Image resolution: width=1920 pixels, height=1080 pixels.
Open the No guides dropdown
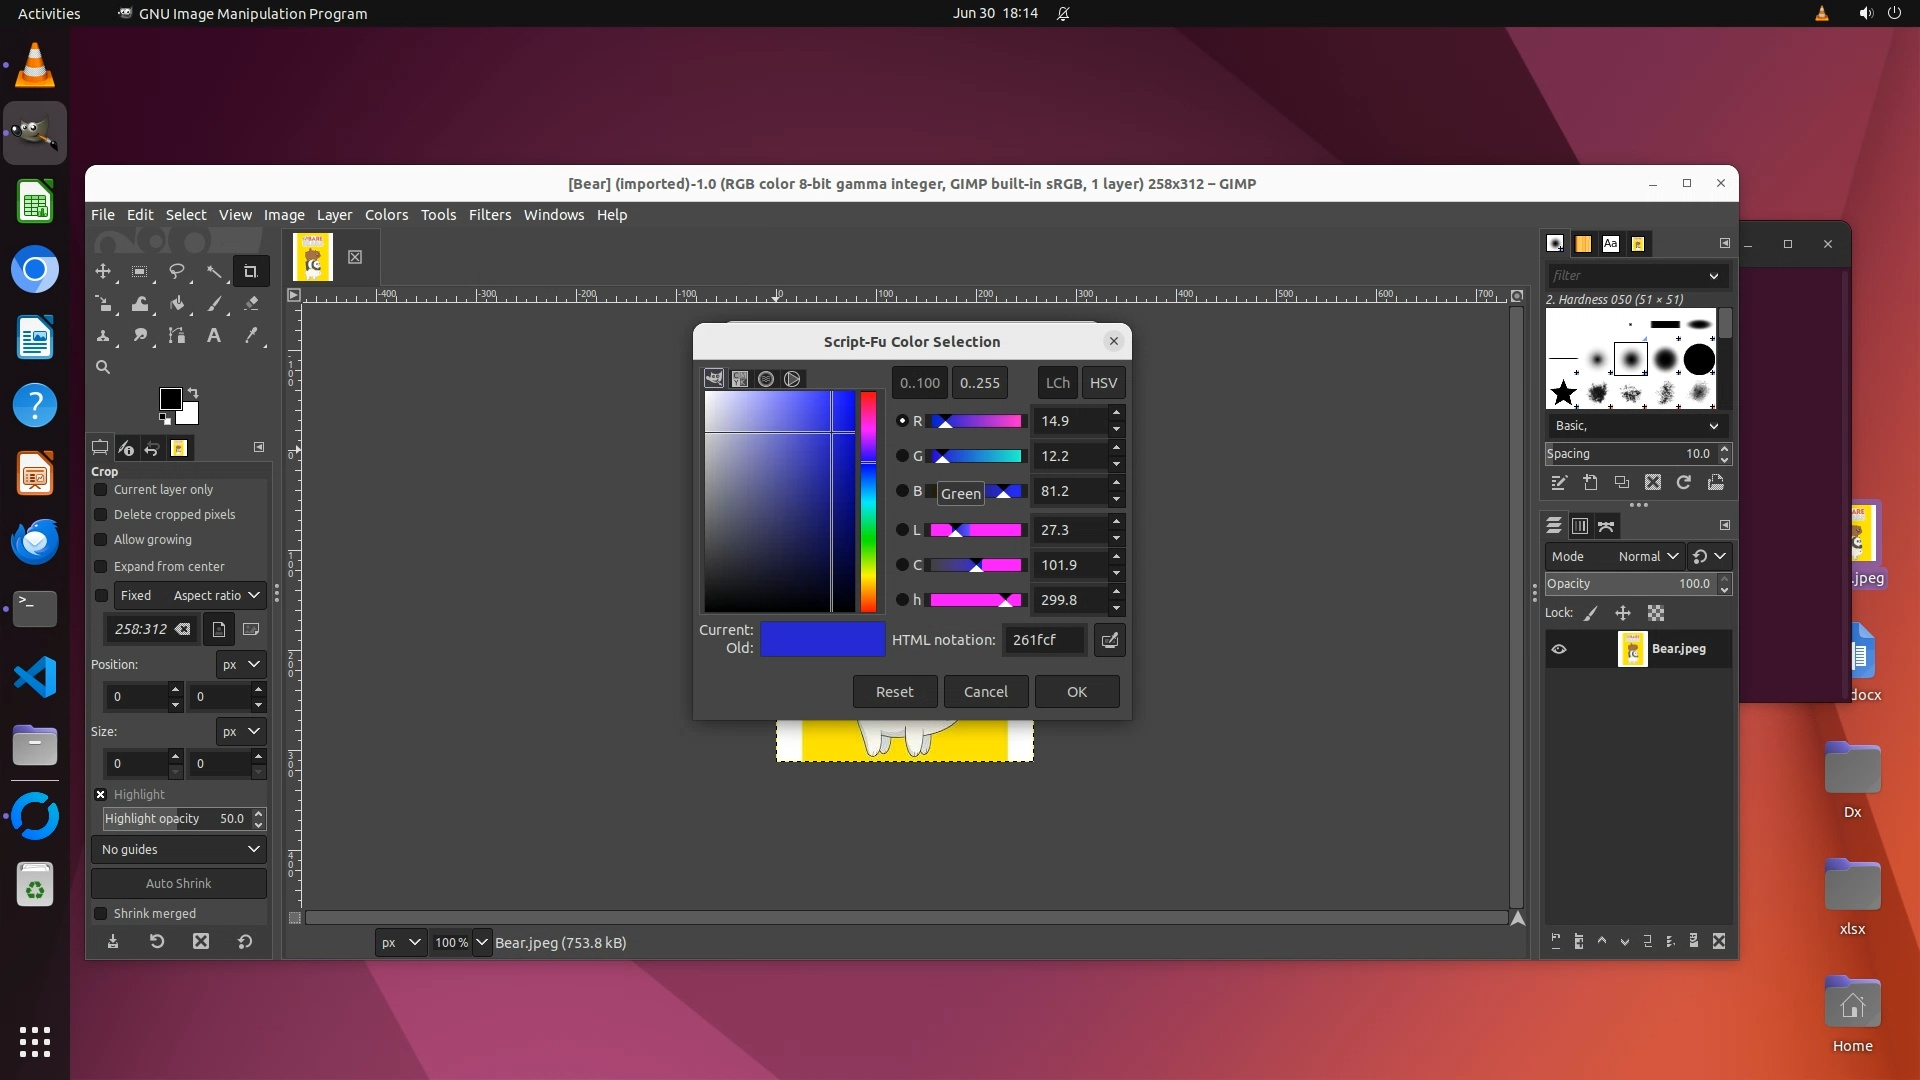pyautogui.click(x=179, y=850)
